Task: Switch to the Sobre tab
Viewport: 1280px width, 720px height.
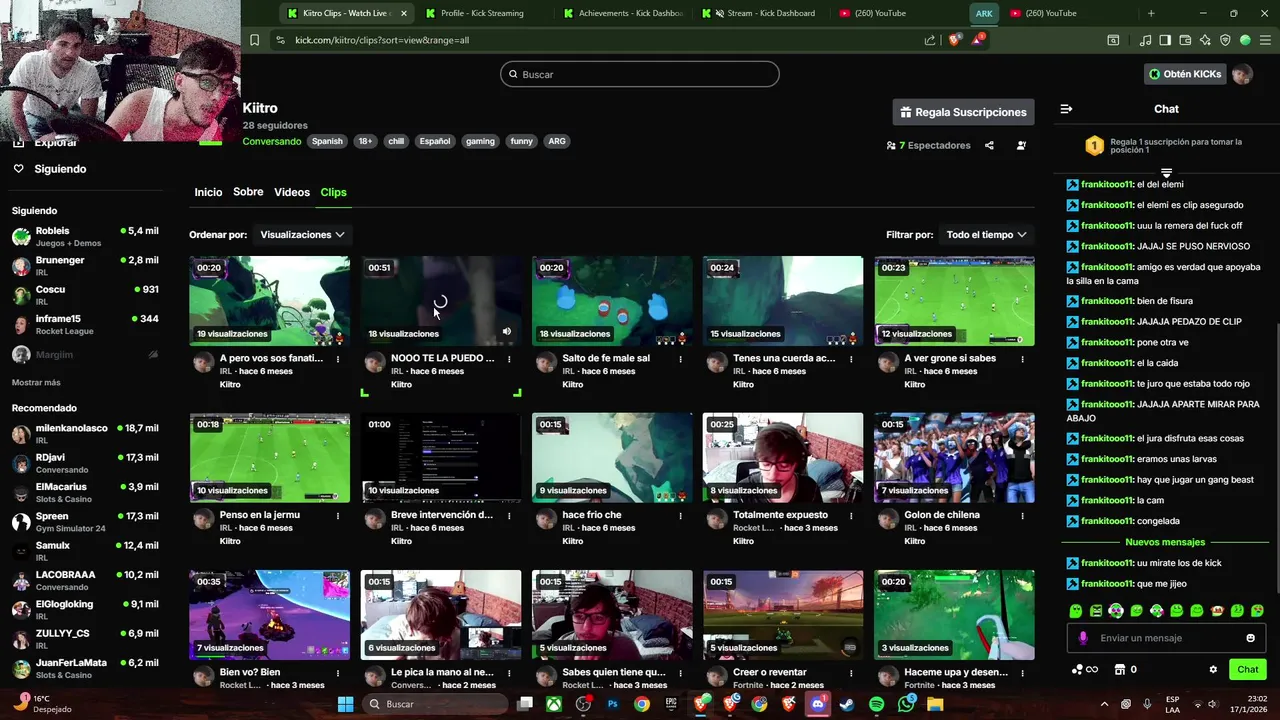Action: [248, 192]
